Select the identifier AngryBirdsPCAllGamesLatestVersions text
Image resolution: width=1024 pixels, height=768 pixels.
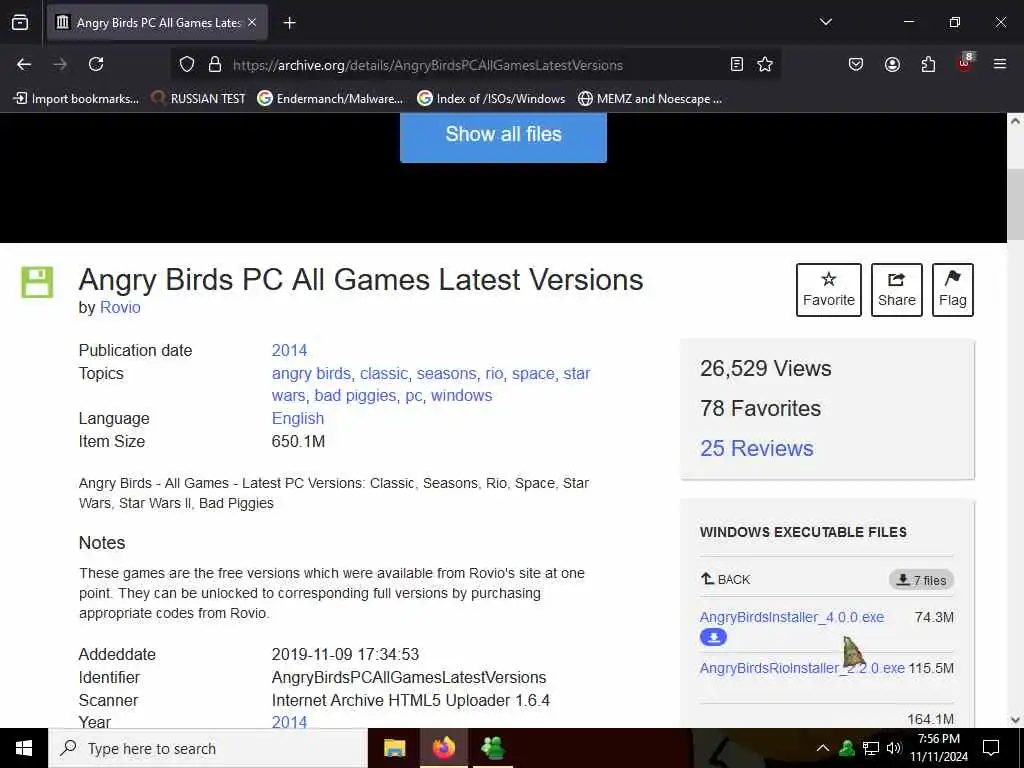(409, 677)
